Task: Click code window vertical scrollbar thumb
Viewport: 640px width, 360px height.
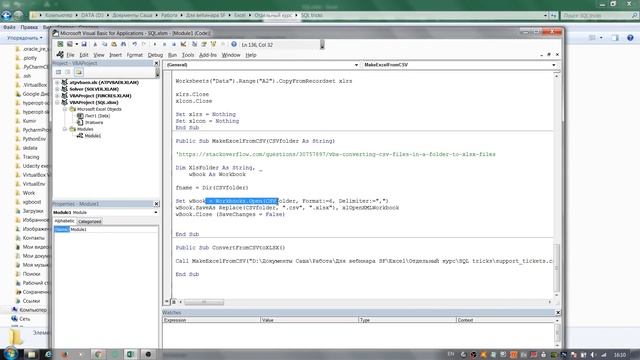Action: 556,267
